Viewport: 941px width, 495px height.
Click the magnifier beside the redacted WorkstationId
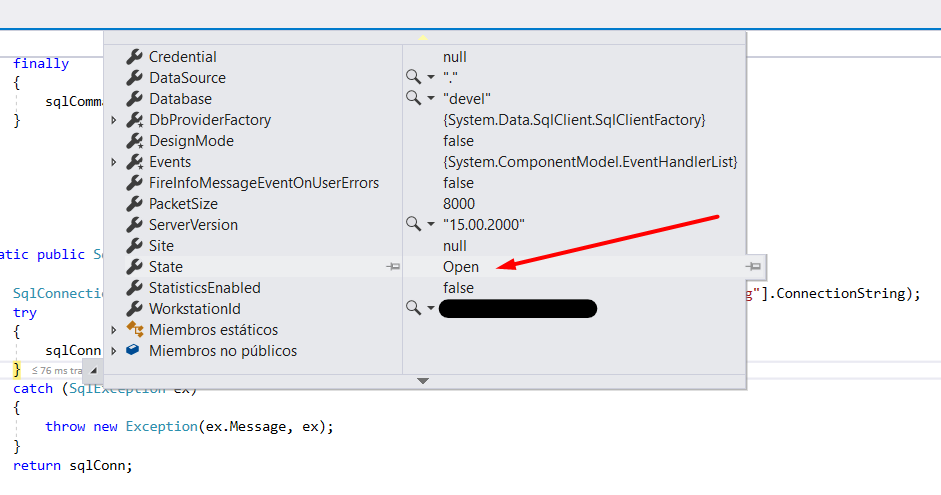point(413,308)
